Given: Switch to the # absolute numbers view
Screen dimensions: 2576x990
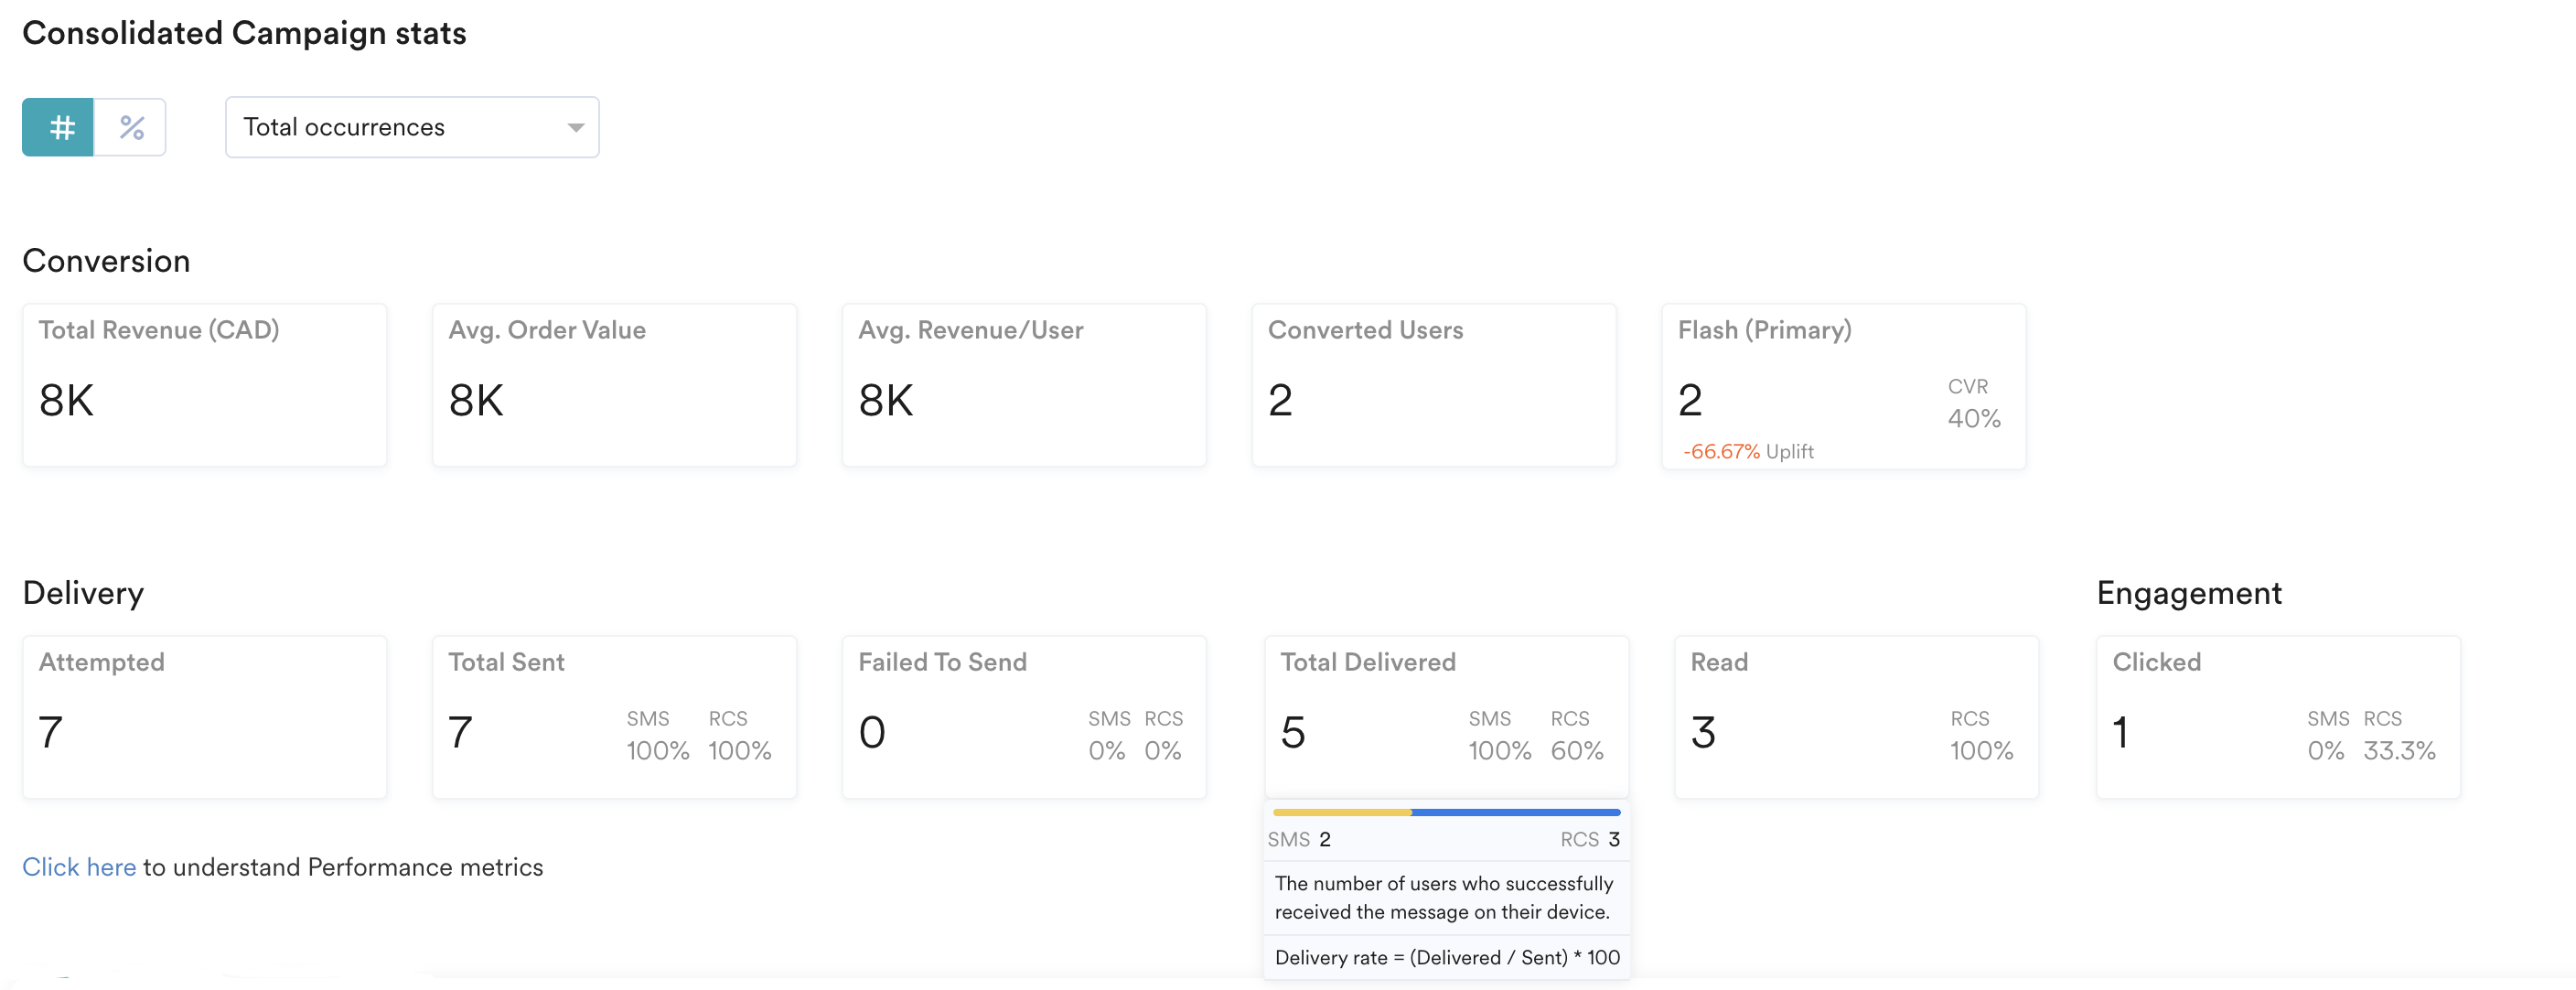Looking at the screenshot, I should [58, 127].
